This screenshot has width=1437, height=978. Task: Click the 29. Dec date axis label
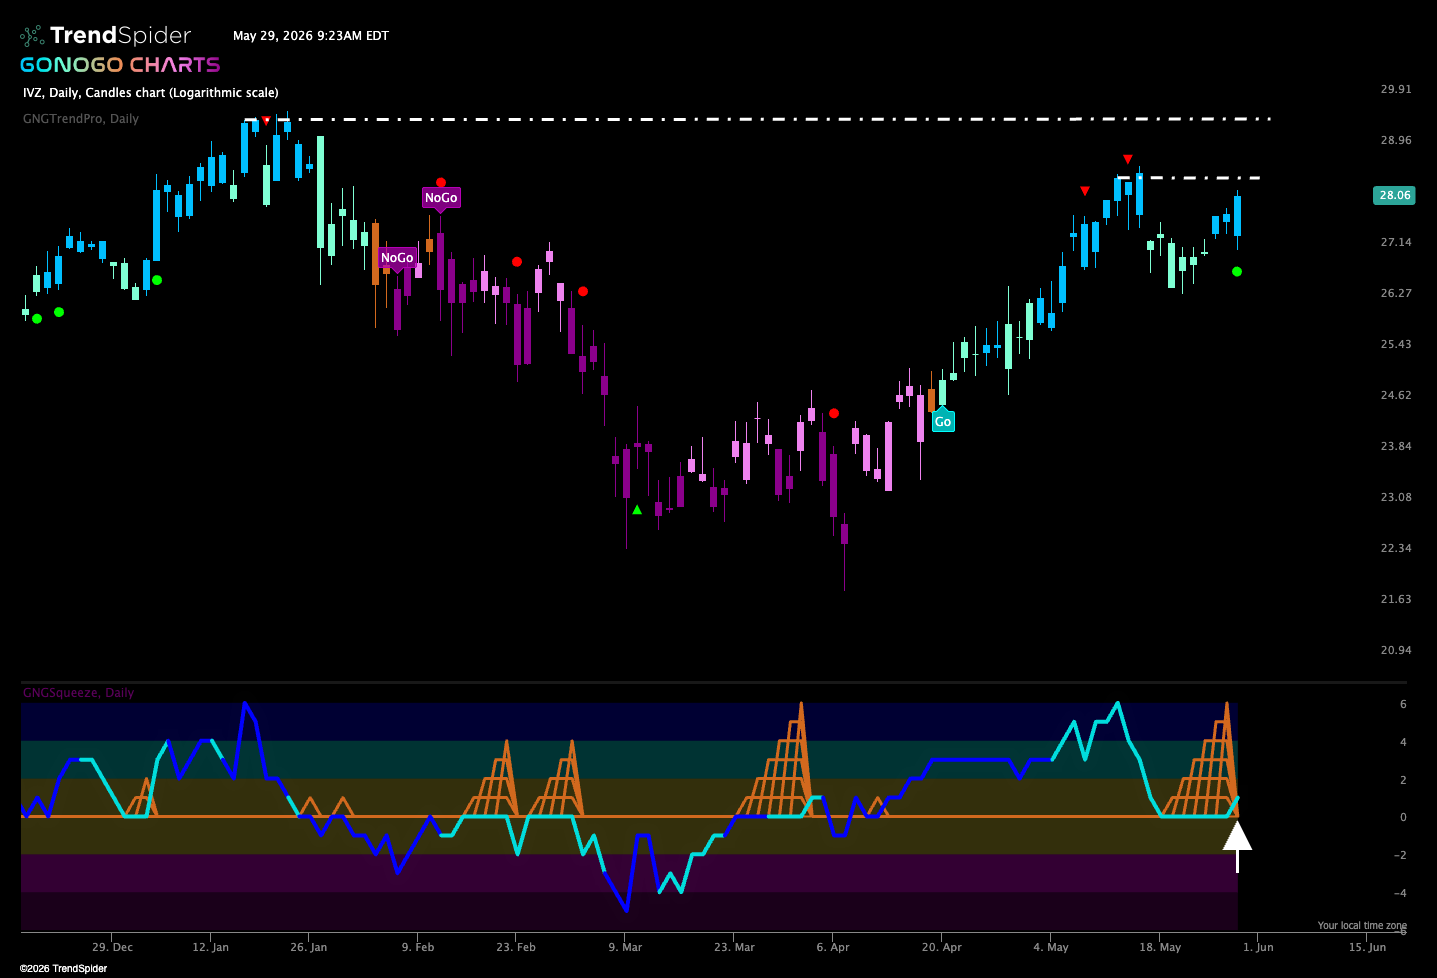click(112, 947)
